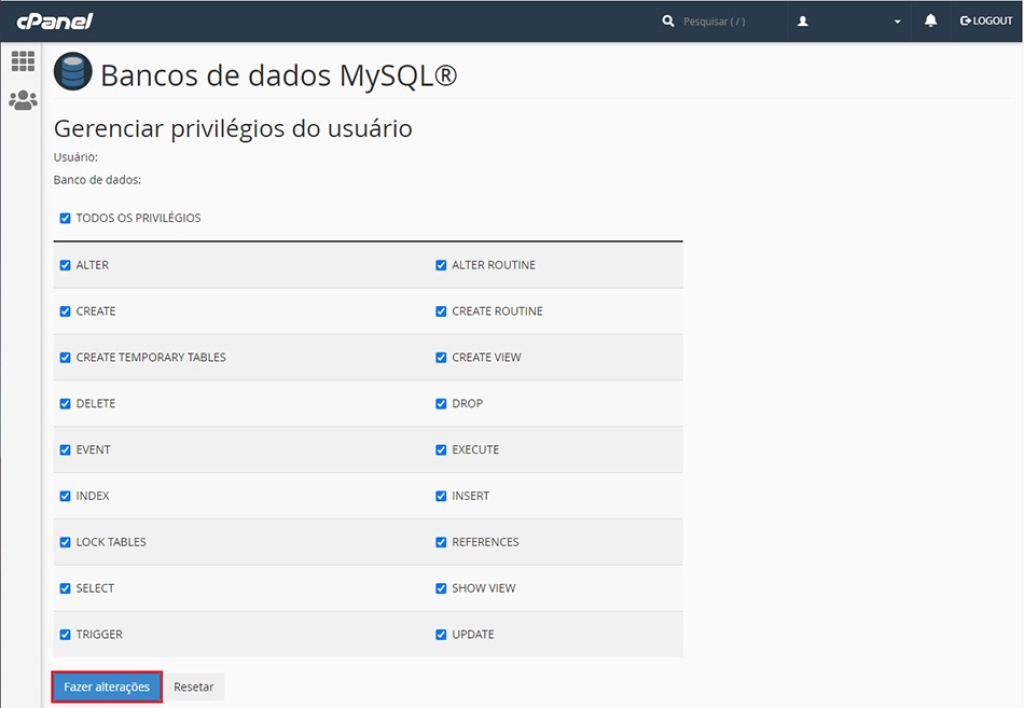Log out using the LOGOUT link
This screenshot has width=1024, height=708.
[x=985, y=21]
